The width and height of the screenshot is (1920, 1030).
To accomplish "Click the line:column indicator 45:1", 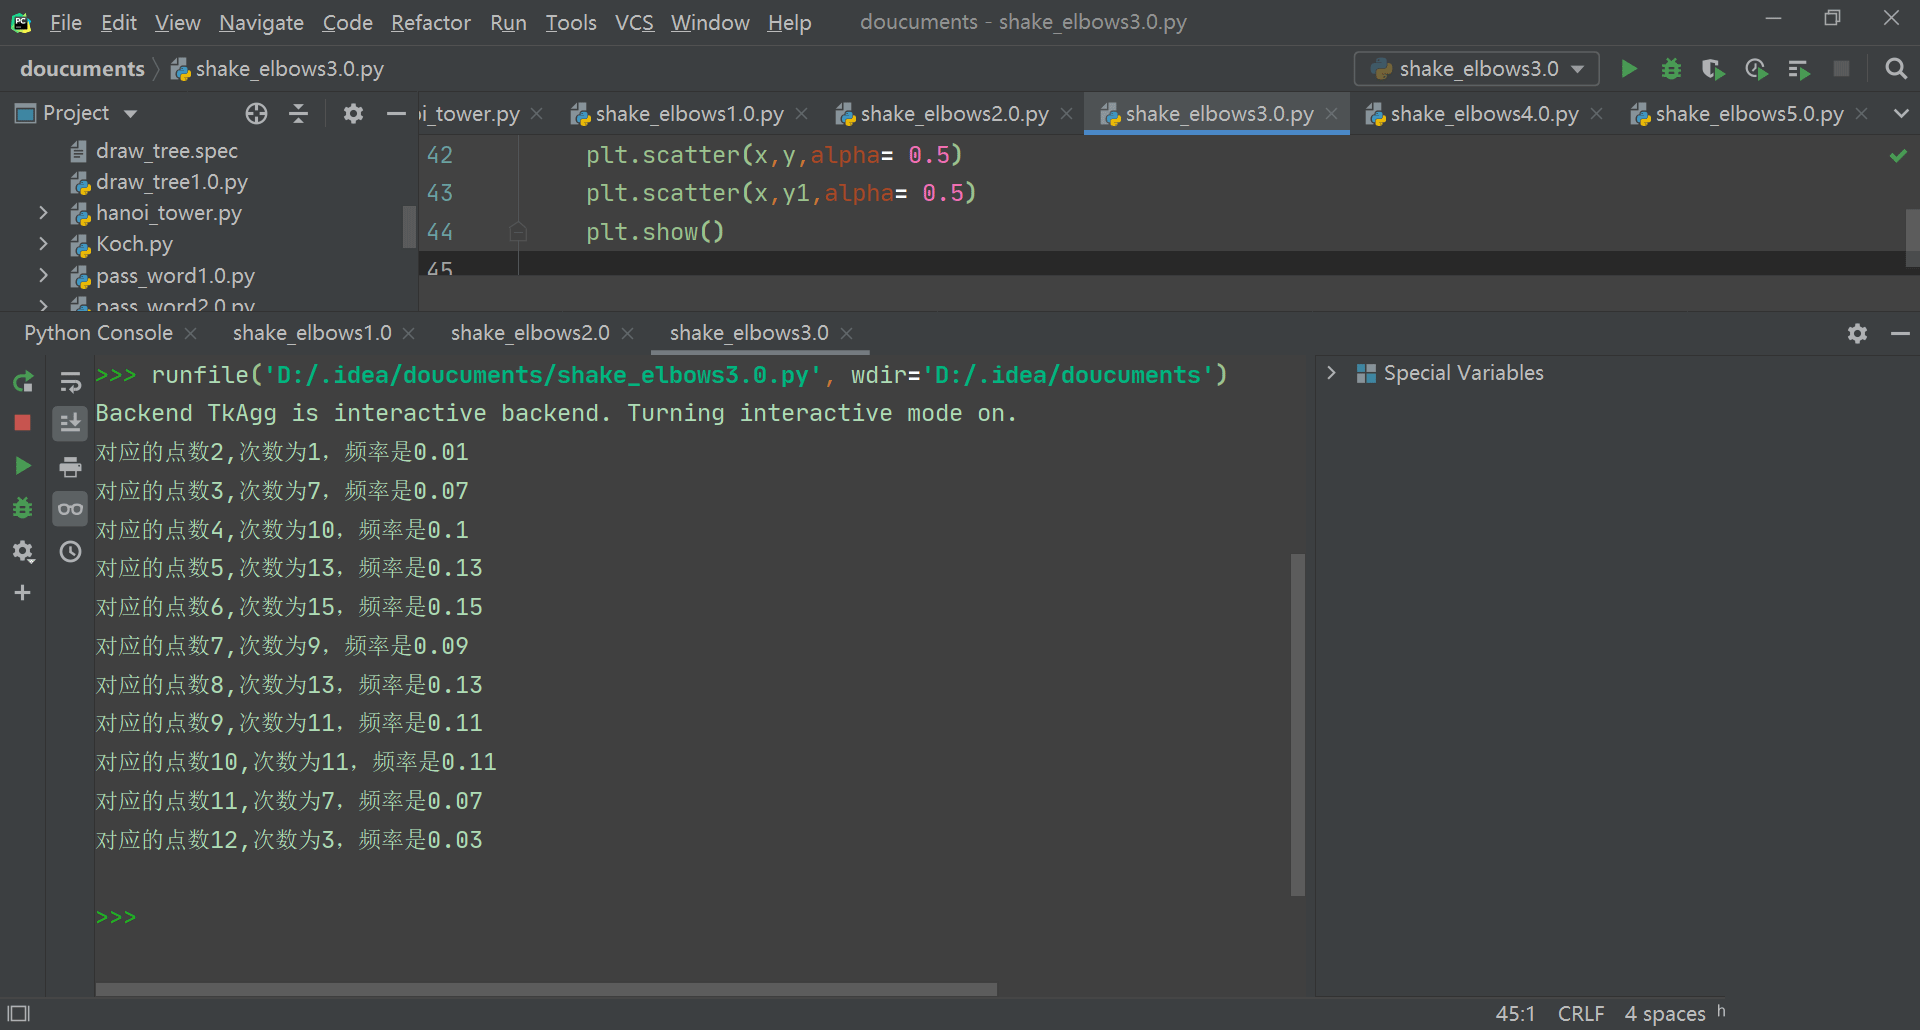I will [x=1515, y=1013].
